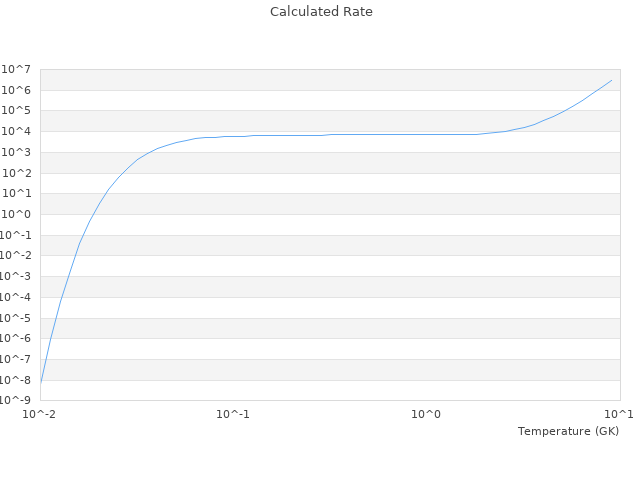Click the curve plateau above 10^-1 temperature

pyautogui.click(x=233, y=136)
